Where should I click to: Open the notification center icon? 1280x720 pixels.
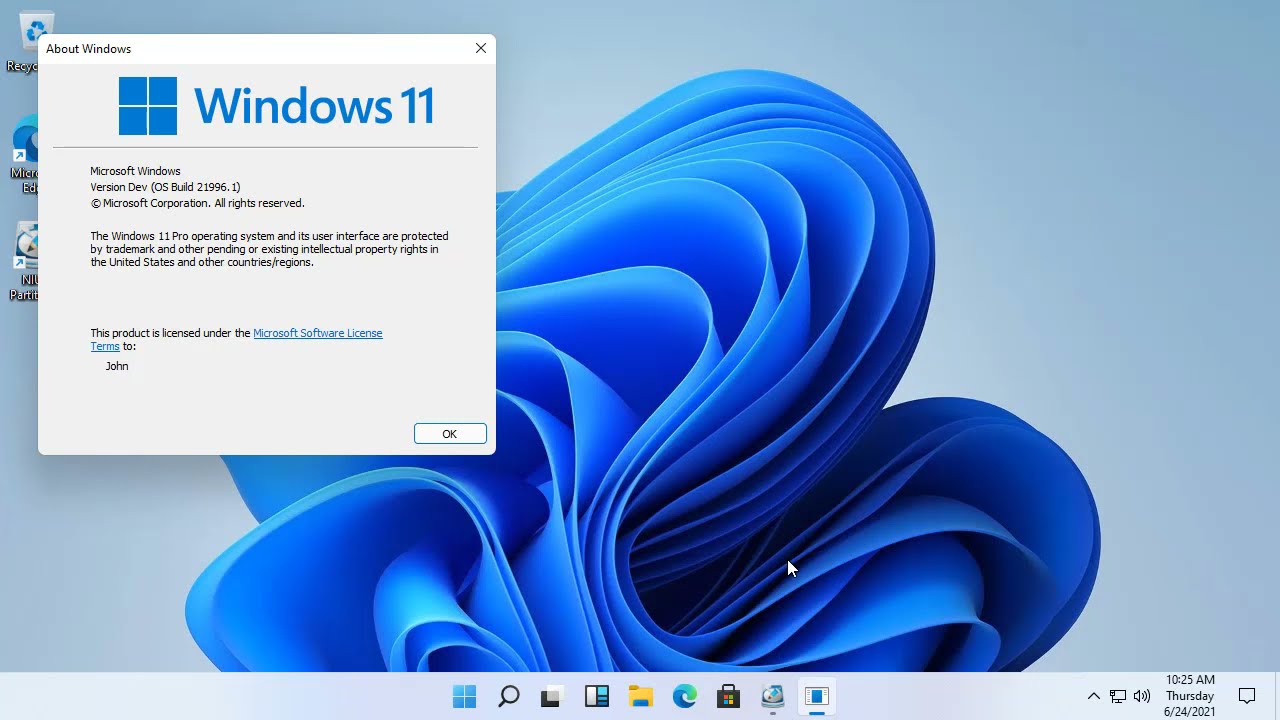[1247, 696]
